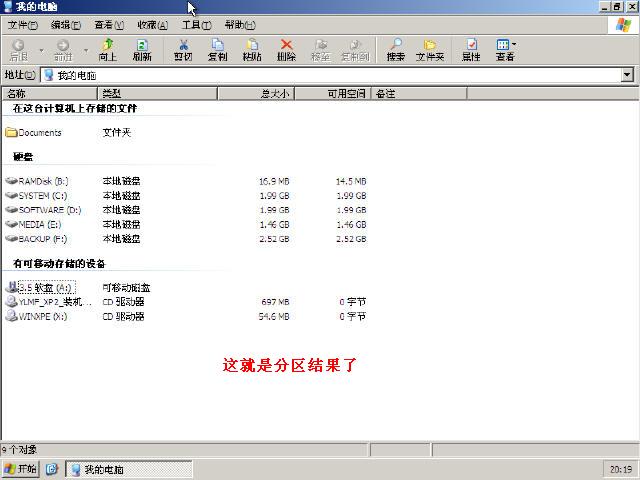Screen dimensions: 640x480
Task: Select the SYSTEM (C:) drive
Action: coord(43,196)
